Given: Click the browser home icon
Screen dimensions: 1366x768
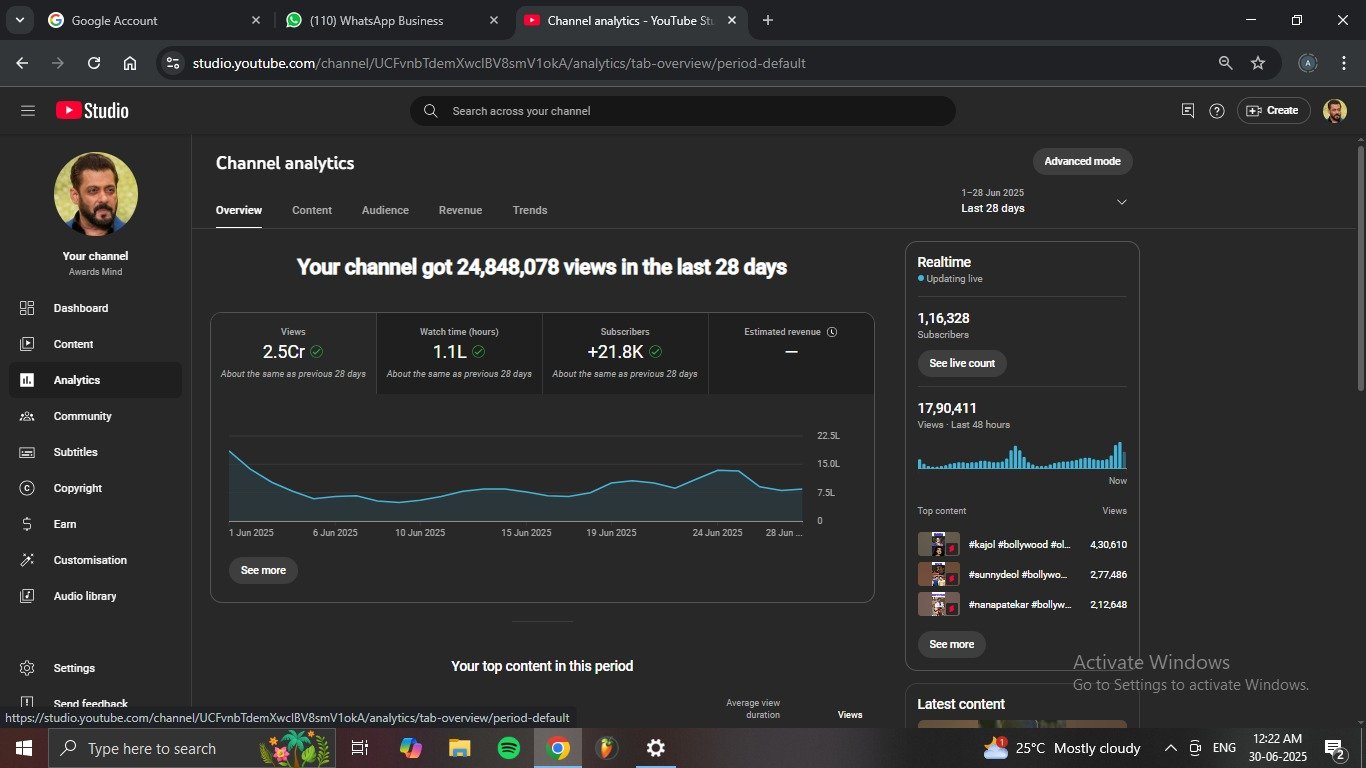Looking at the screenshot, I should 130,63.
